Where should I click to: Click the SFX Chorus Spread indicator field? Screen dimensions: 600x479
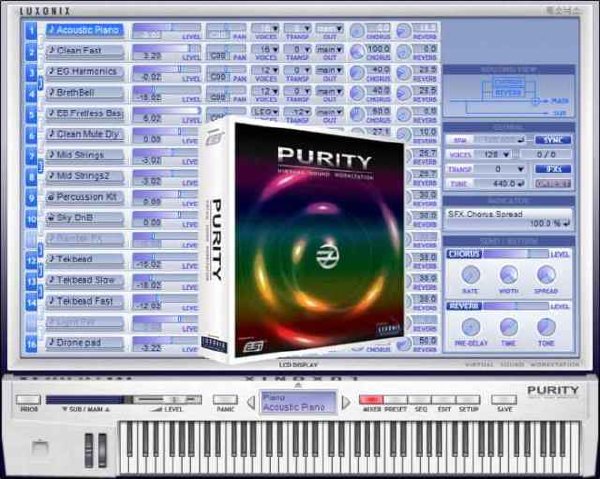coord(509,219)
